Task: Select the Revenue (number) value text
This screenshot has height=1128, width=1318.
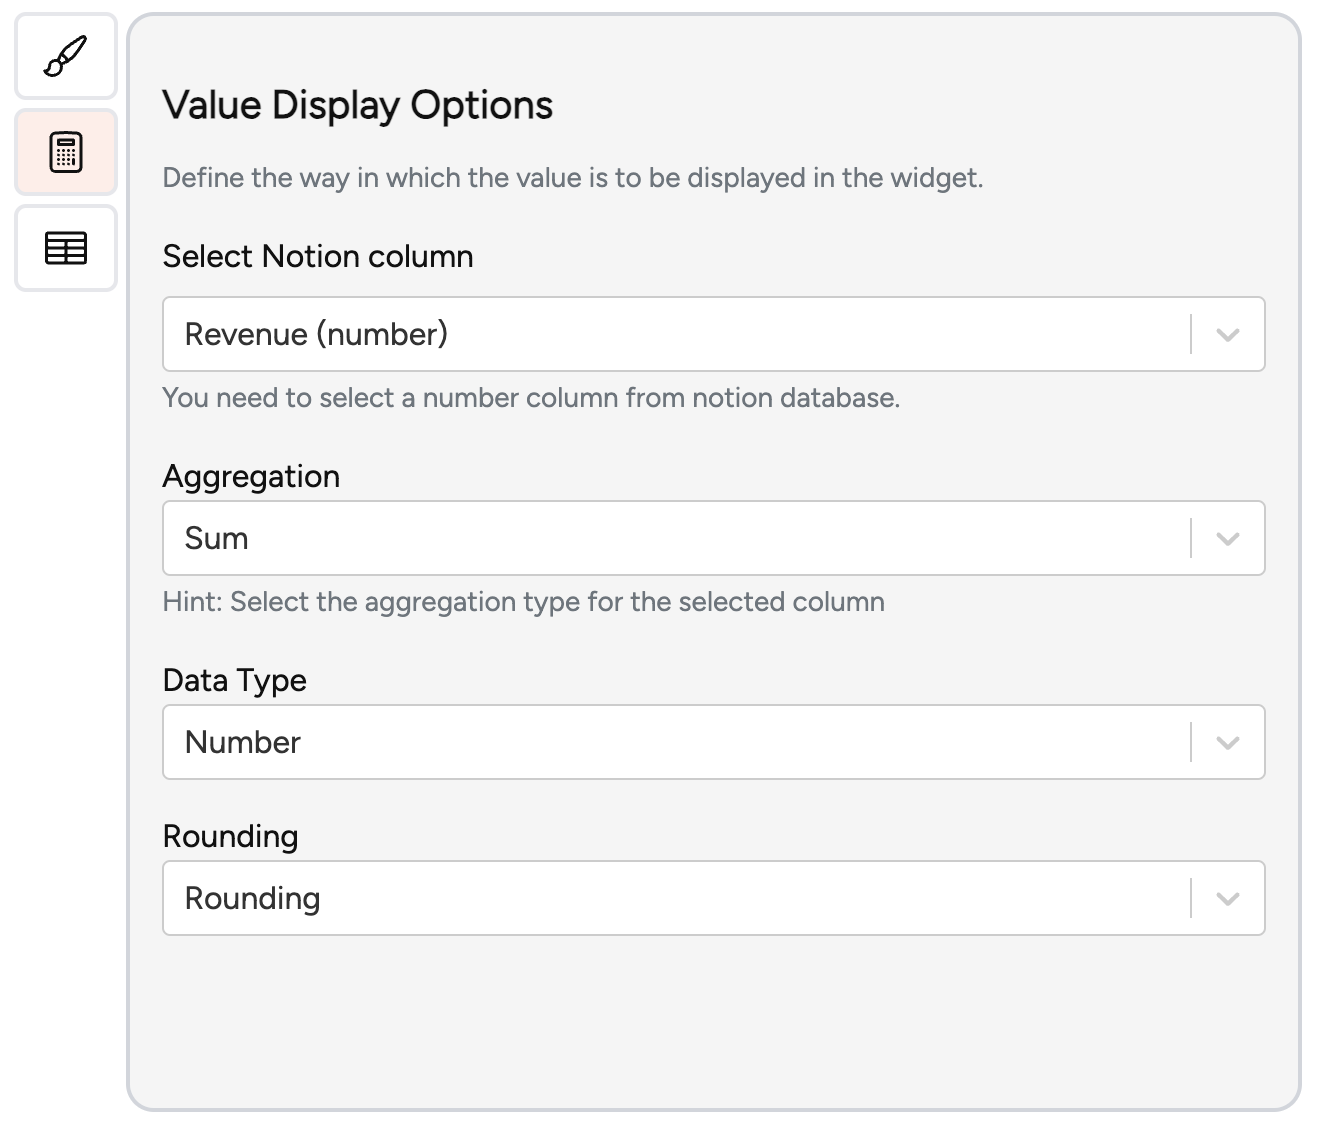Action: point(316,334)
